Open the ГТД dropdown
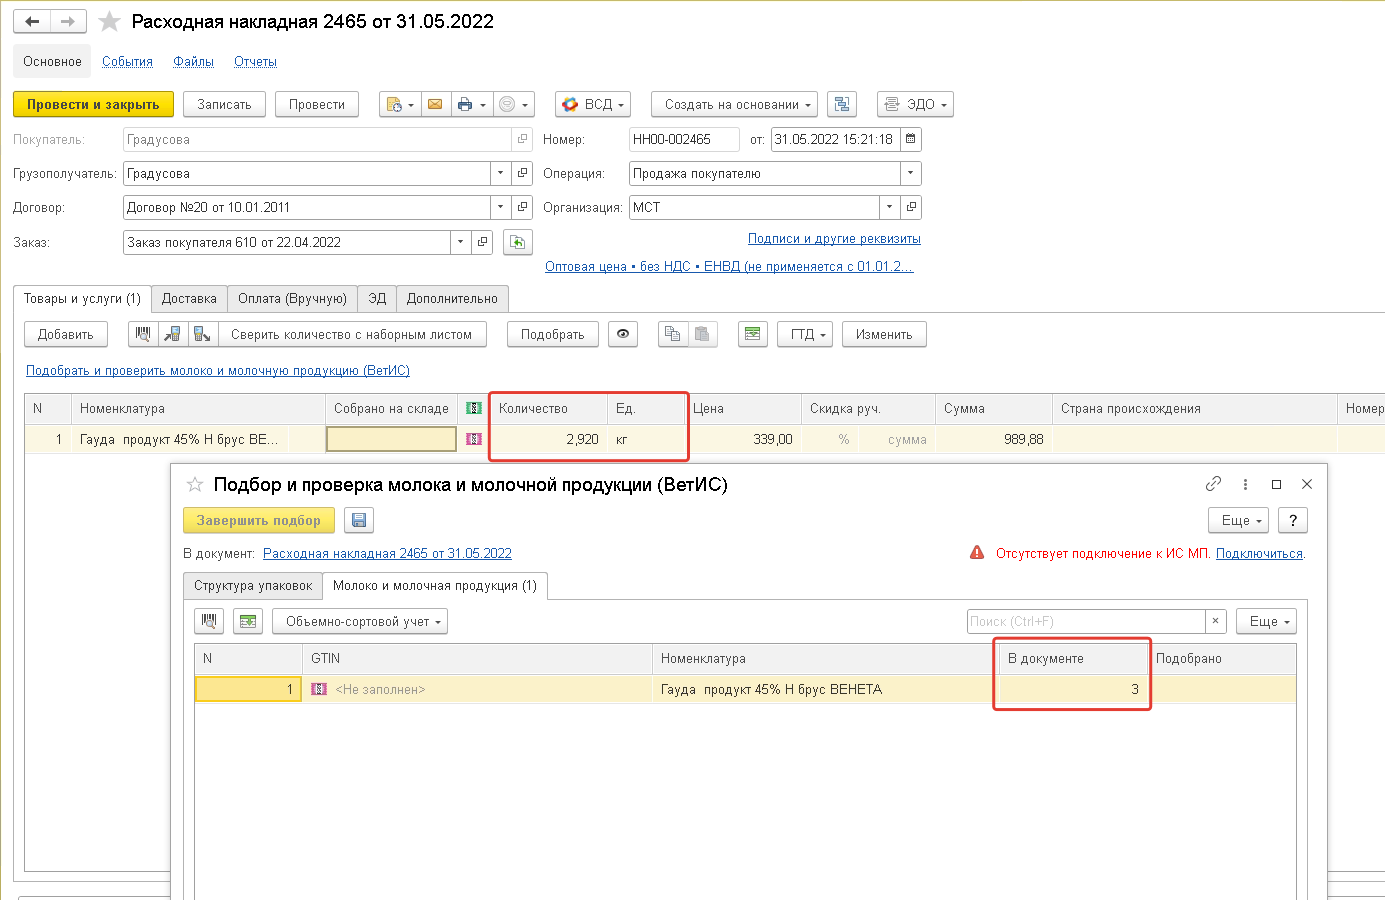1385x900 pixels. point(805,334)
